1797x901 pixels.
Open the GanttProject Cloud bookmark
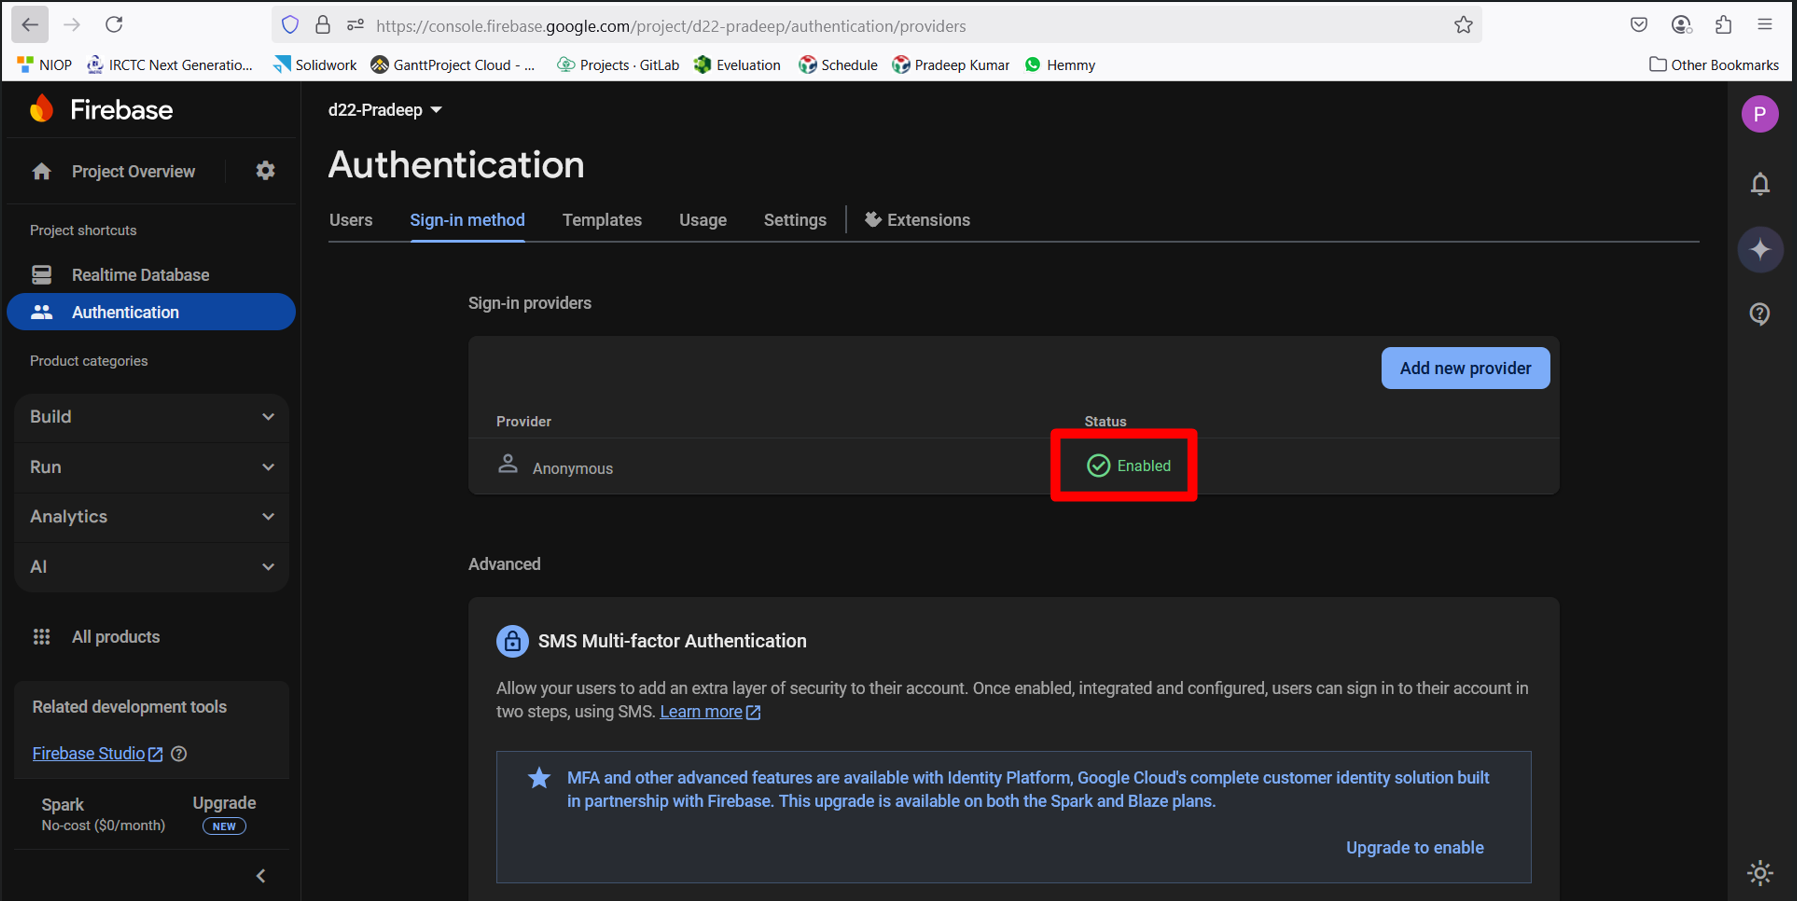(x=453, y=65)
